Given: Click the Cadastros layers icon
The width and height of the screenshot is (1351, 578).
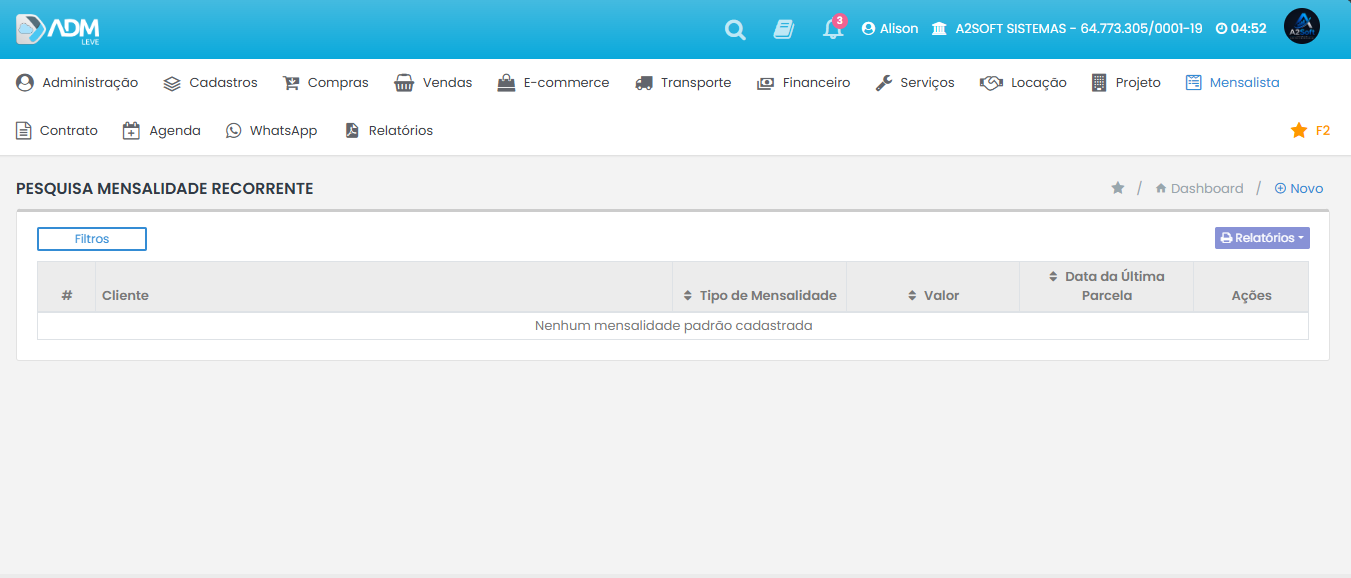Looking at the screenshot, I should pos(172,83).
